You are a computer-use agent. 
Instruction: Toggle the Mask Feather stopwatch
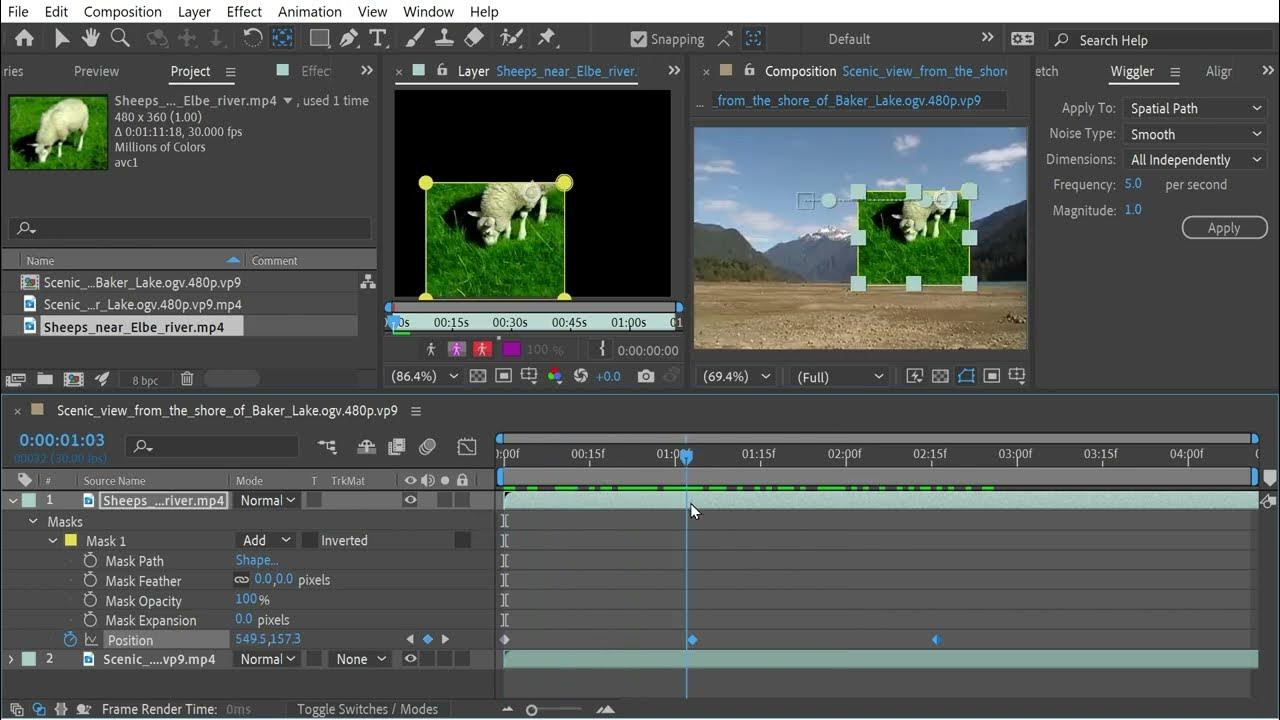[90, 580]
